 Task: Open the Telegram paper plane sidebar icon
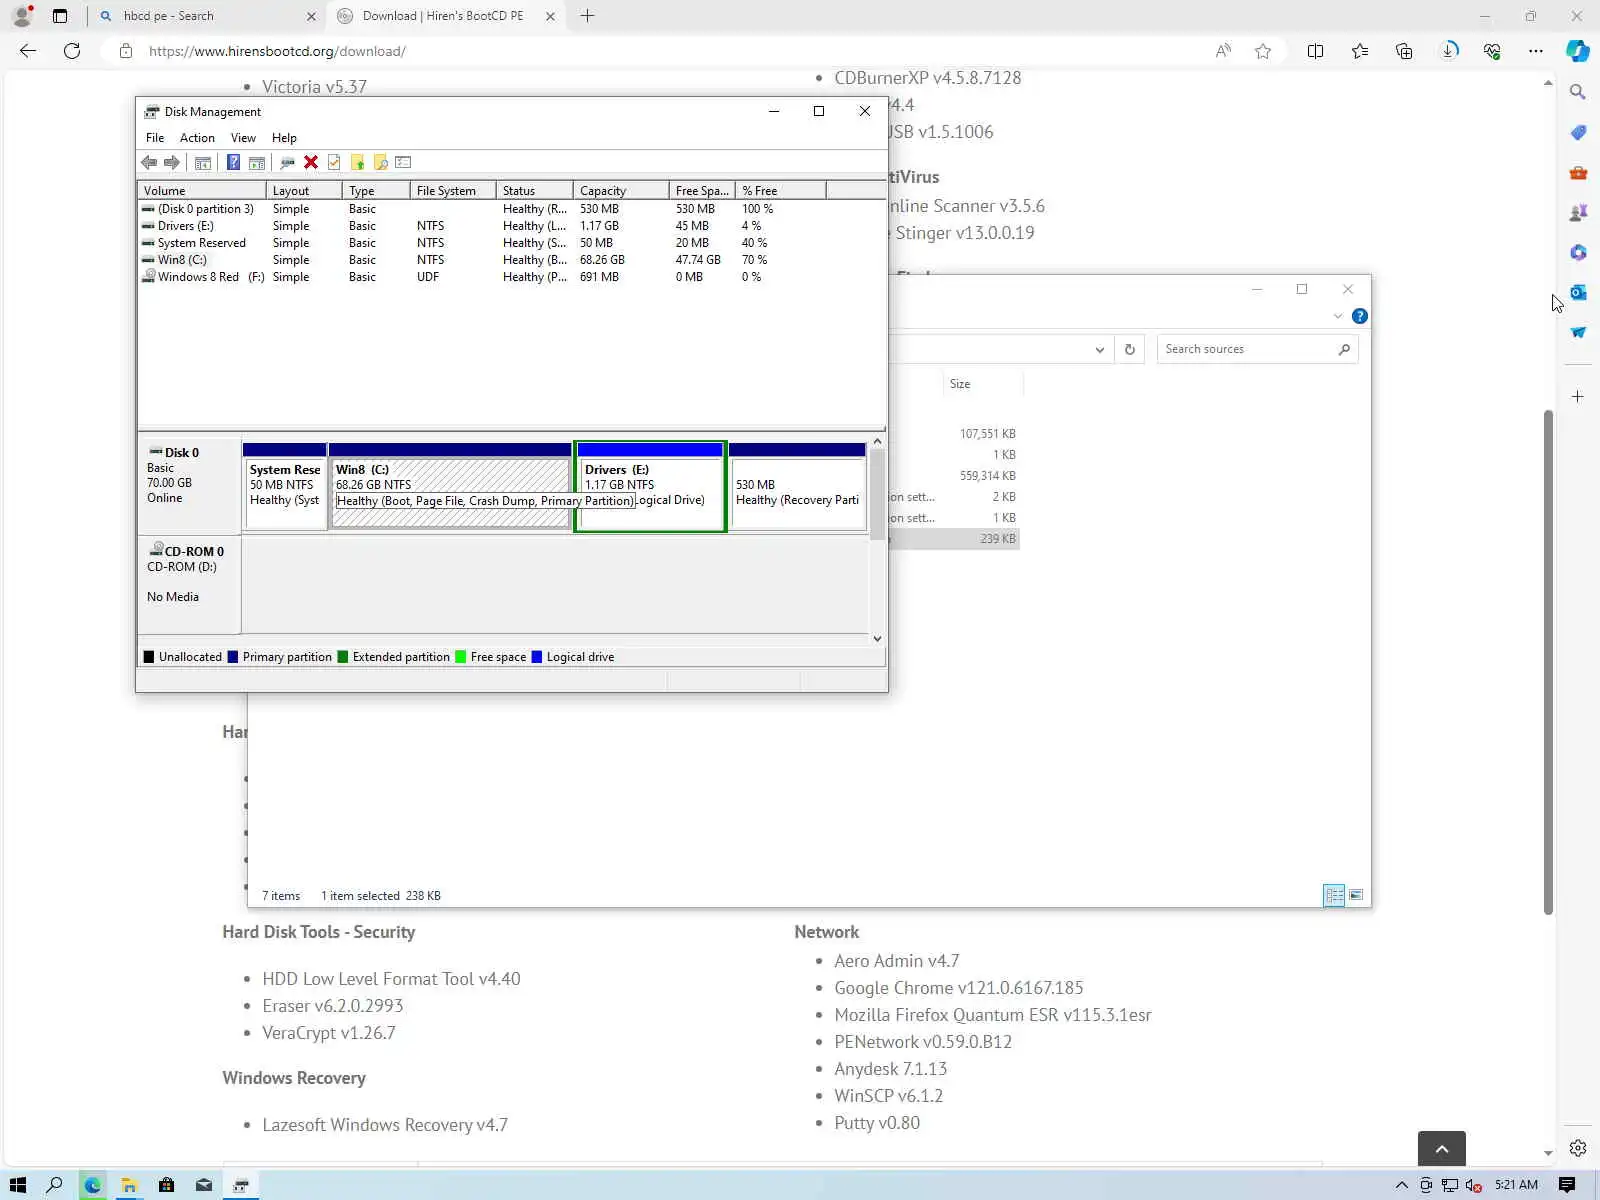point(1578,332)
